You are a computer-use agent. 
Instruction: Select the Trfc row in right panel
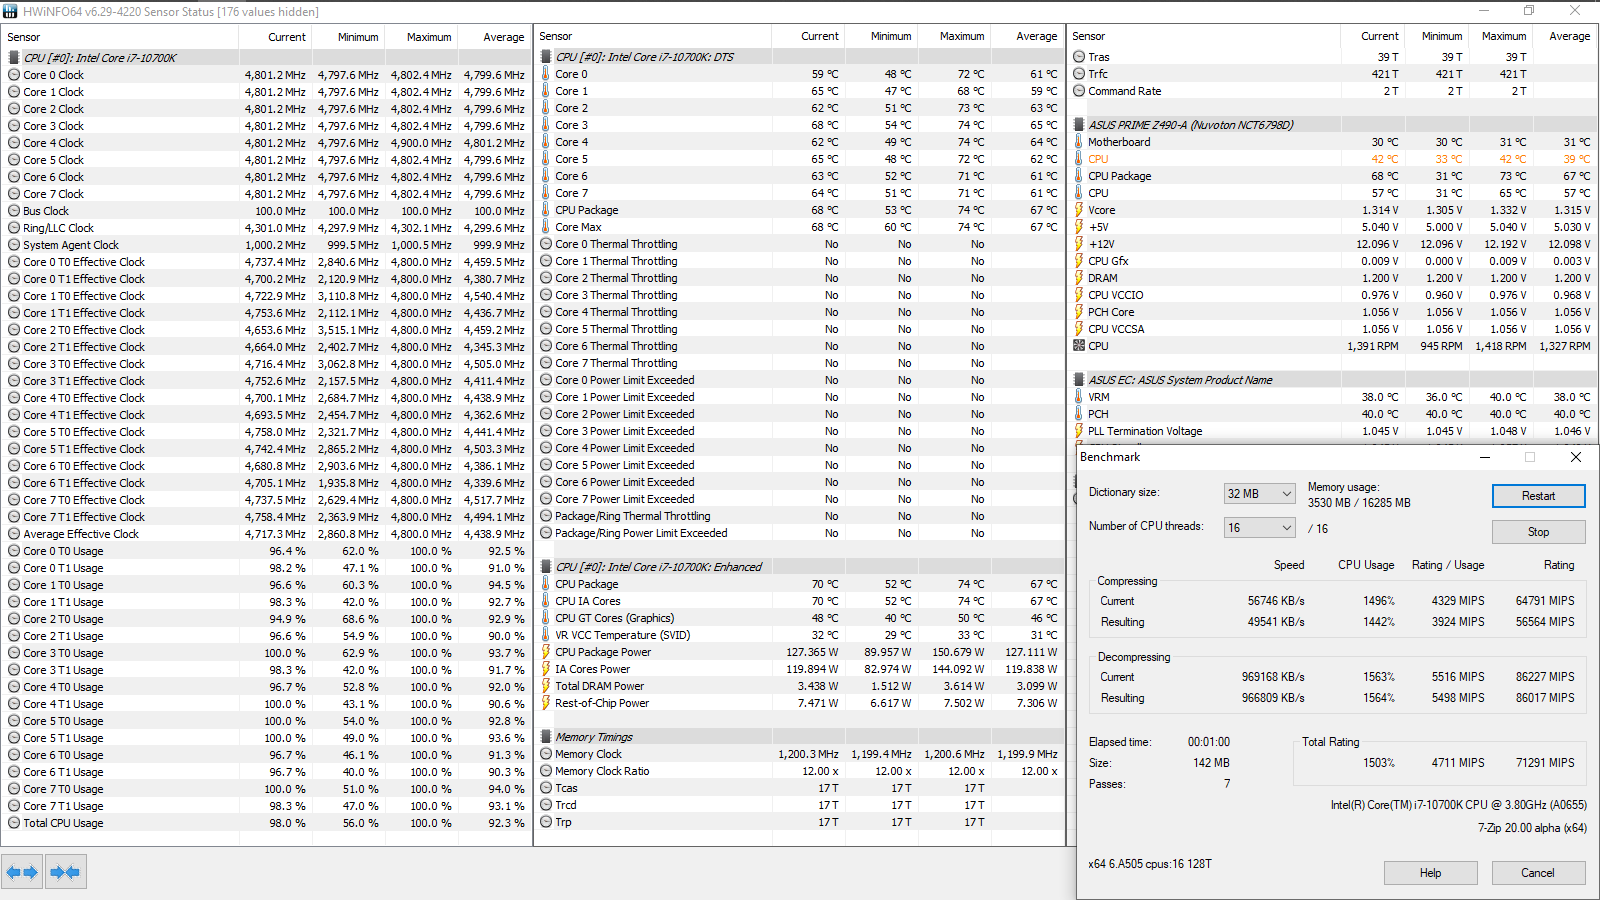[1334, 74]
